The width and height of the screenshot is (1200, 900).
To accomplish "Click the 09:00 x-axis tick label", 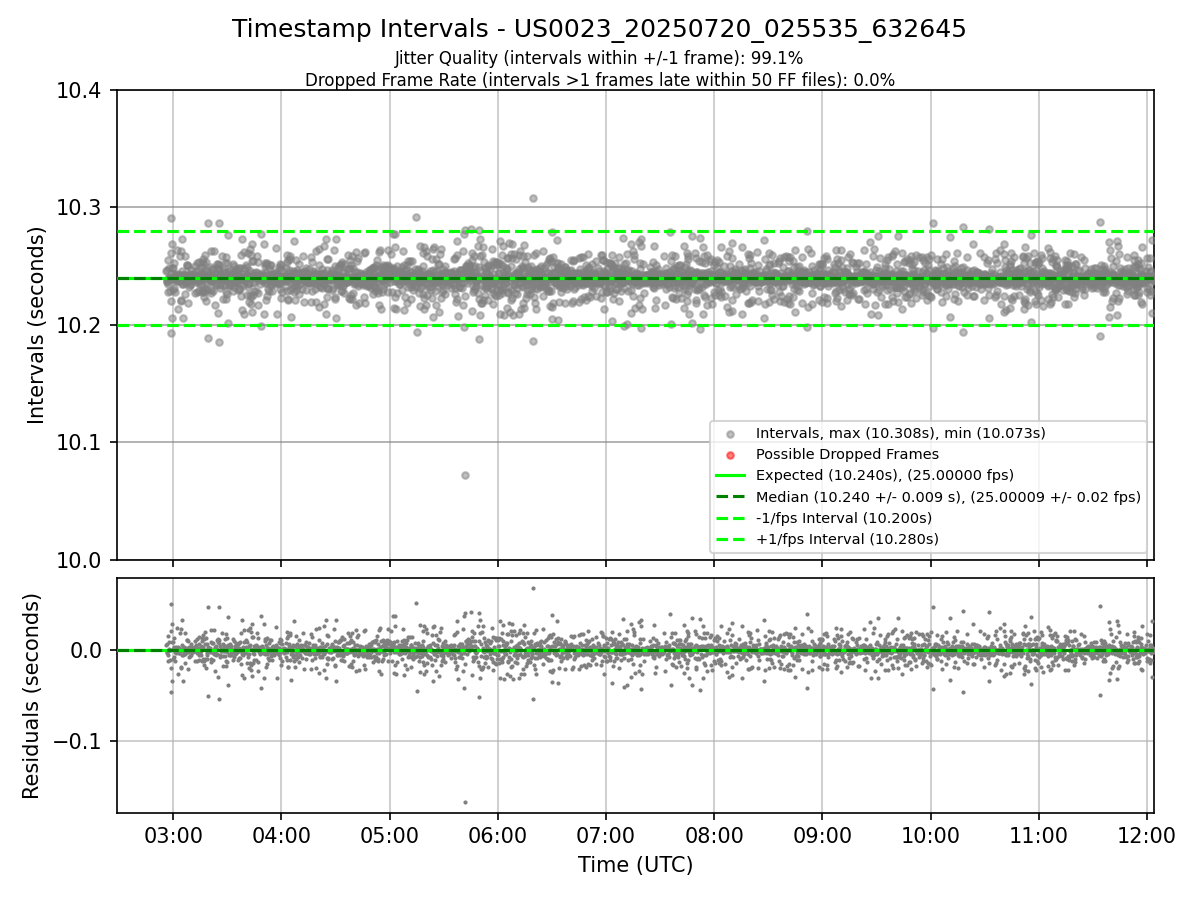I will (x=822, y=835).
